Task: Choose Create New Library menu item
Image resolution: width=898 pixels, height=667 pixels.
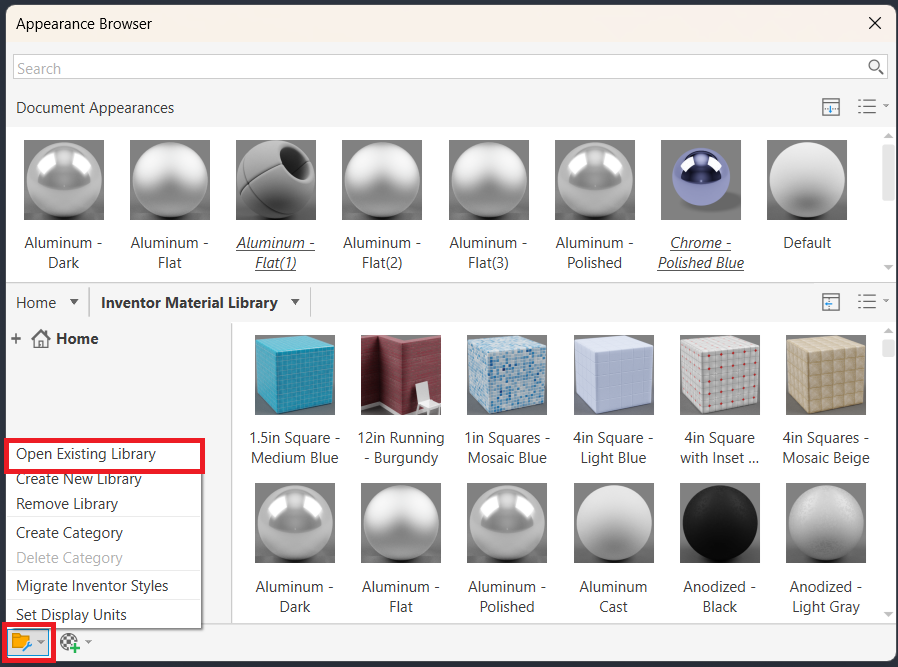Action: pos(104,479)
